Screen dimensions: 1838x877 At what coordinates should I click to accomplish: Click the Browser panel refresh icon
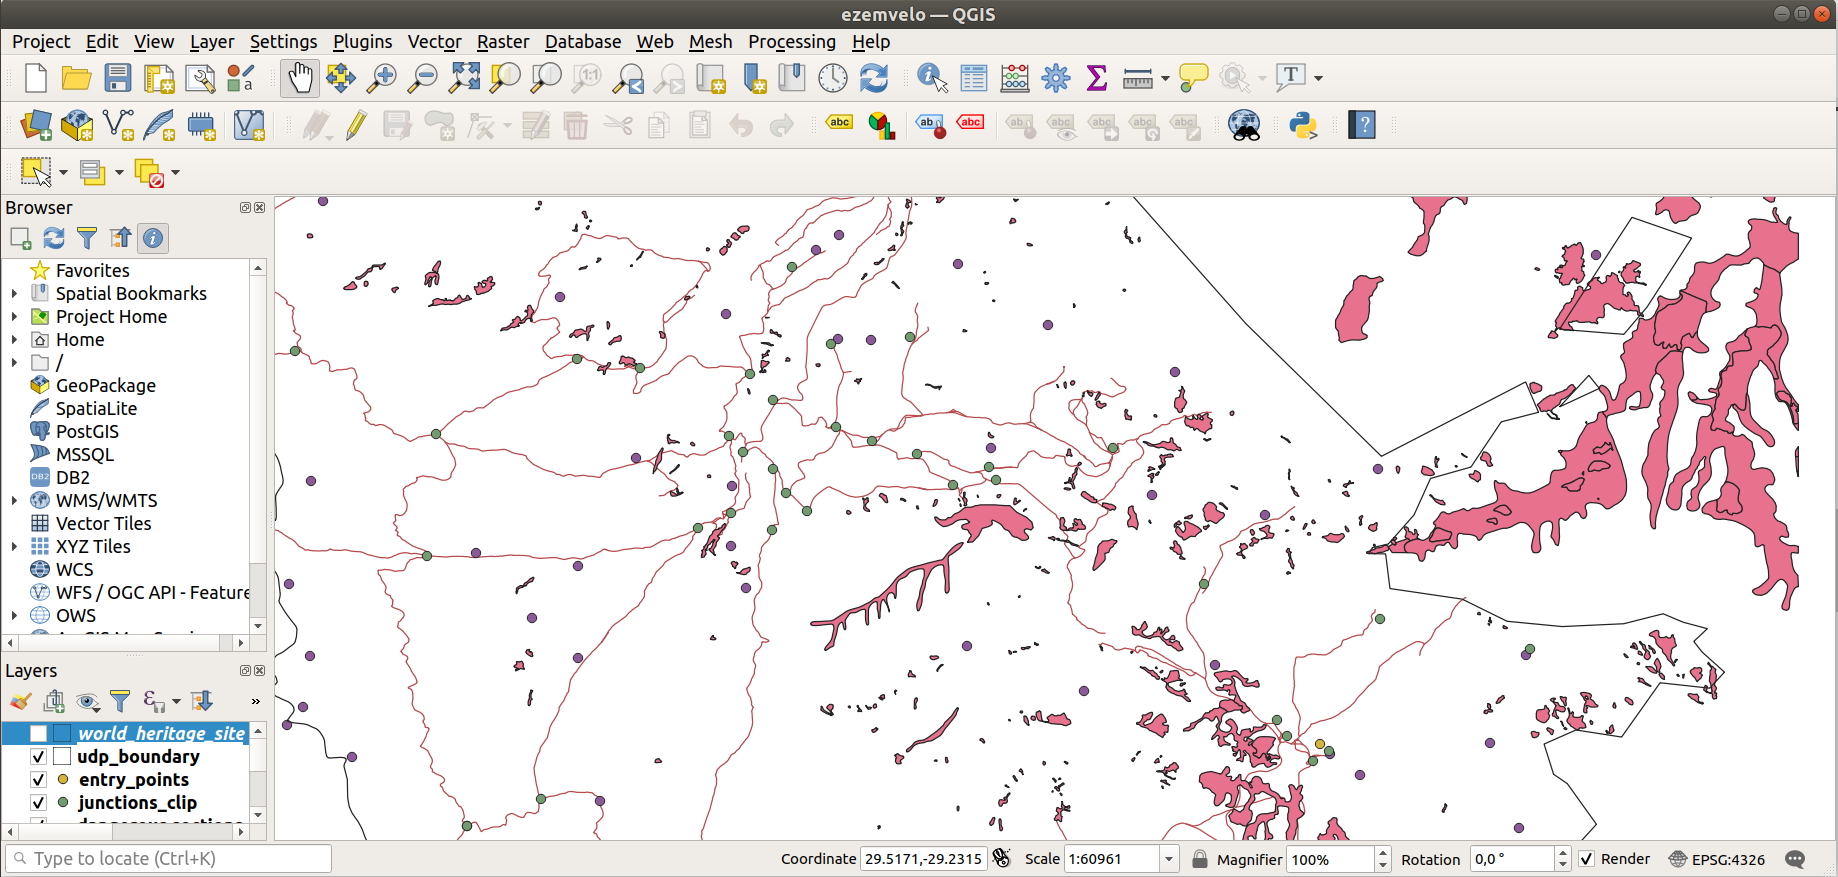pyautogui.click(x=54, y=238)
